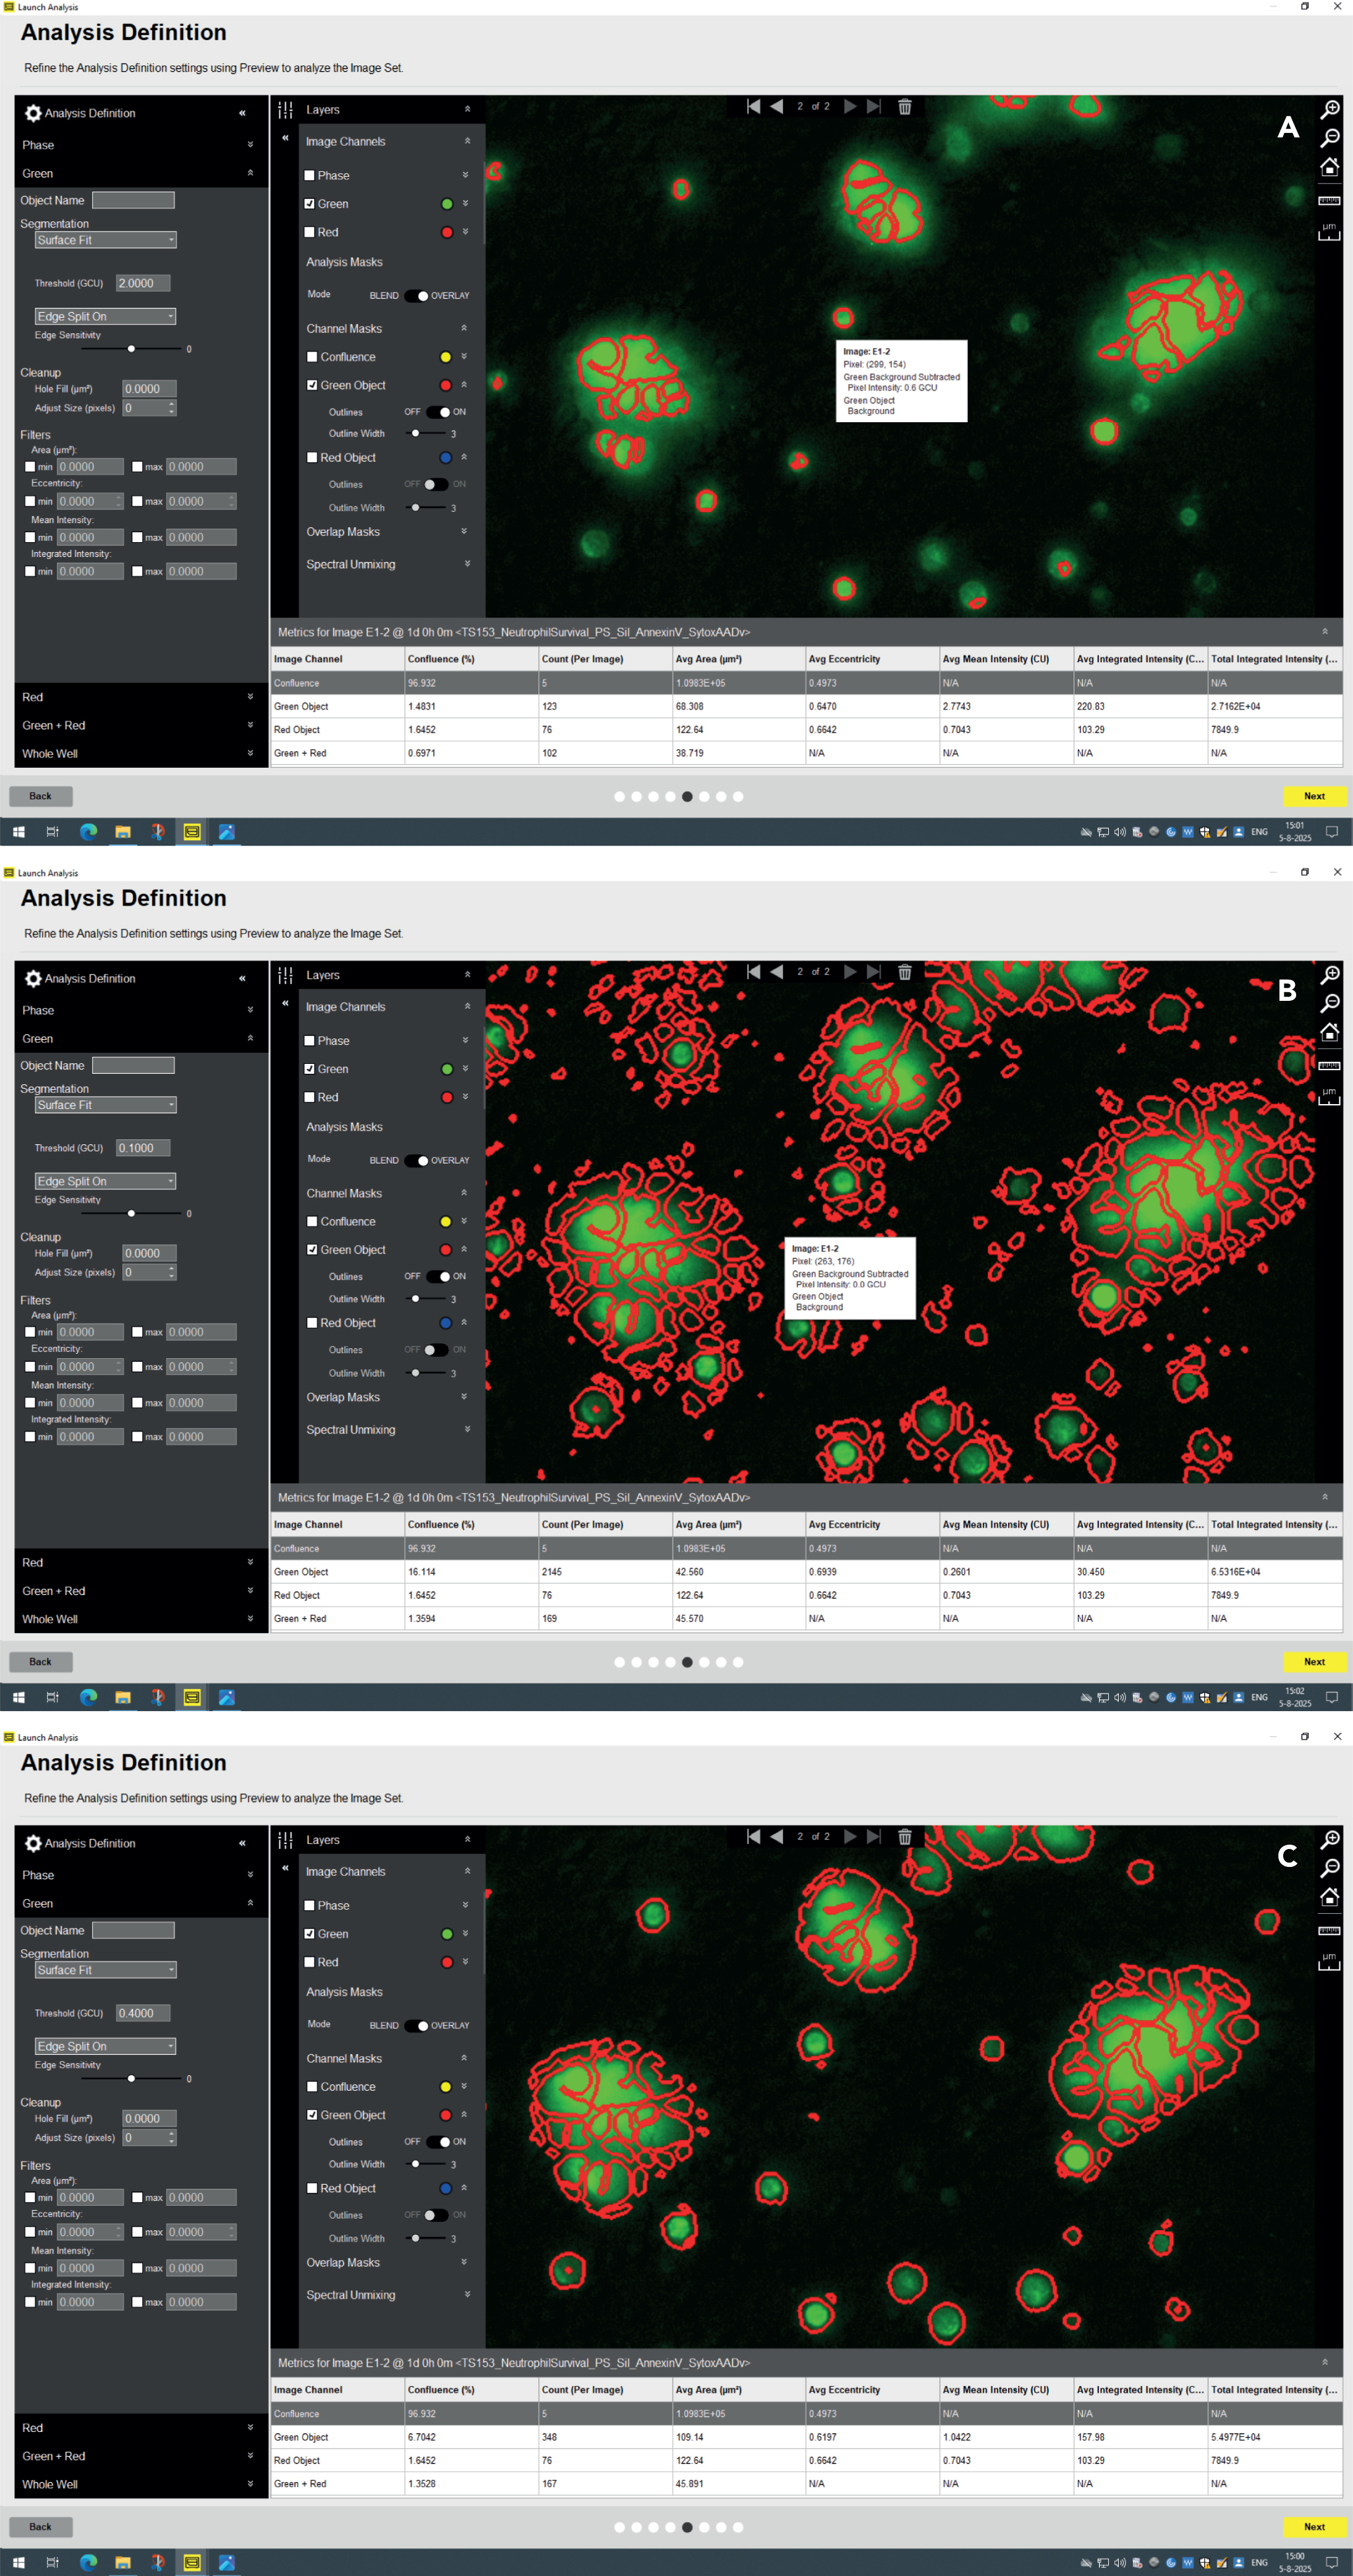Go to previous image in panel B
The height and width of the screenshot is (2576, 1353).
coord(776,971)
